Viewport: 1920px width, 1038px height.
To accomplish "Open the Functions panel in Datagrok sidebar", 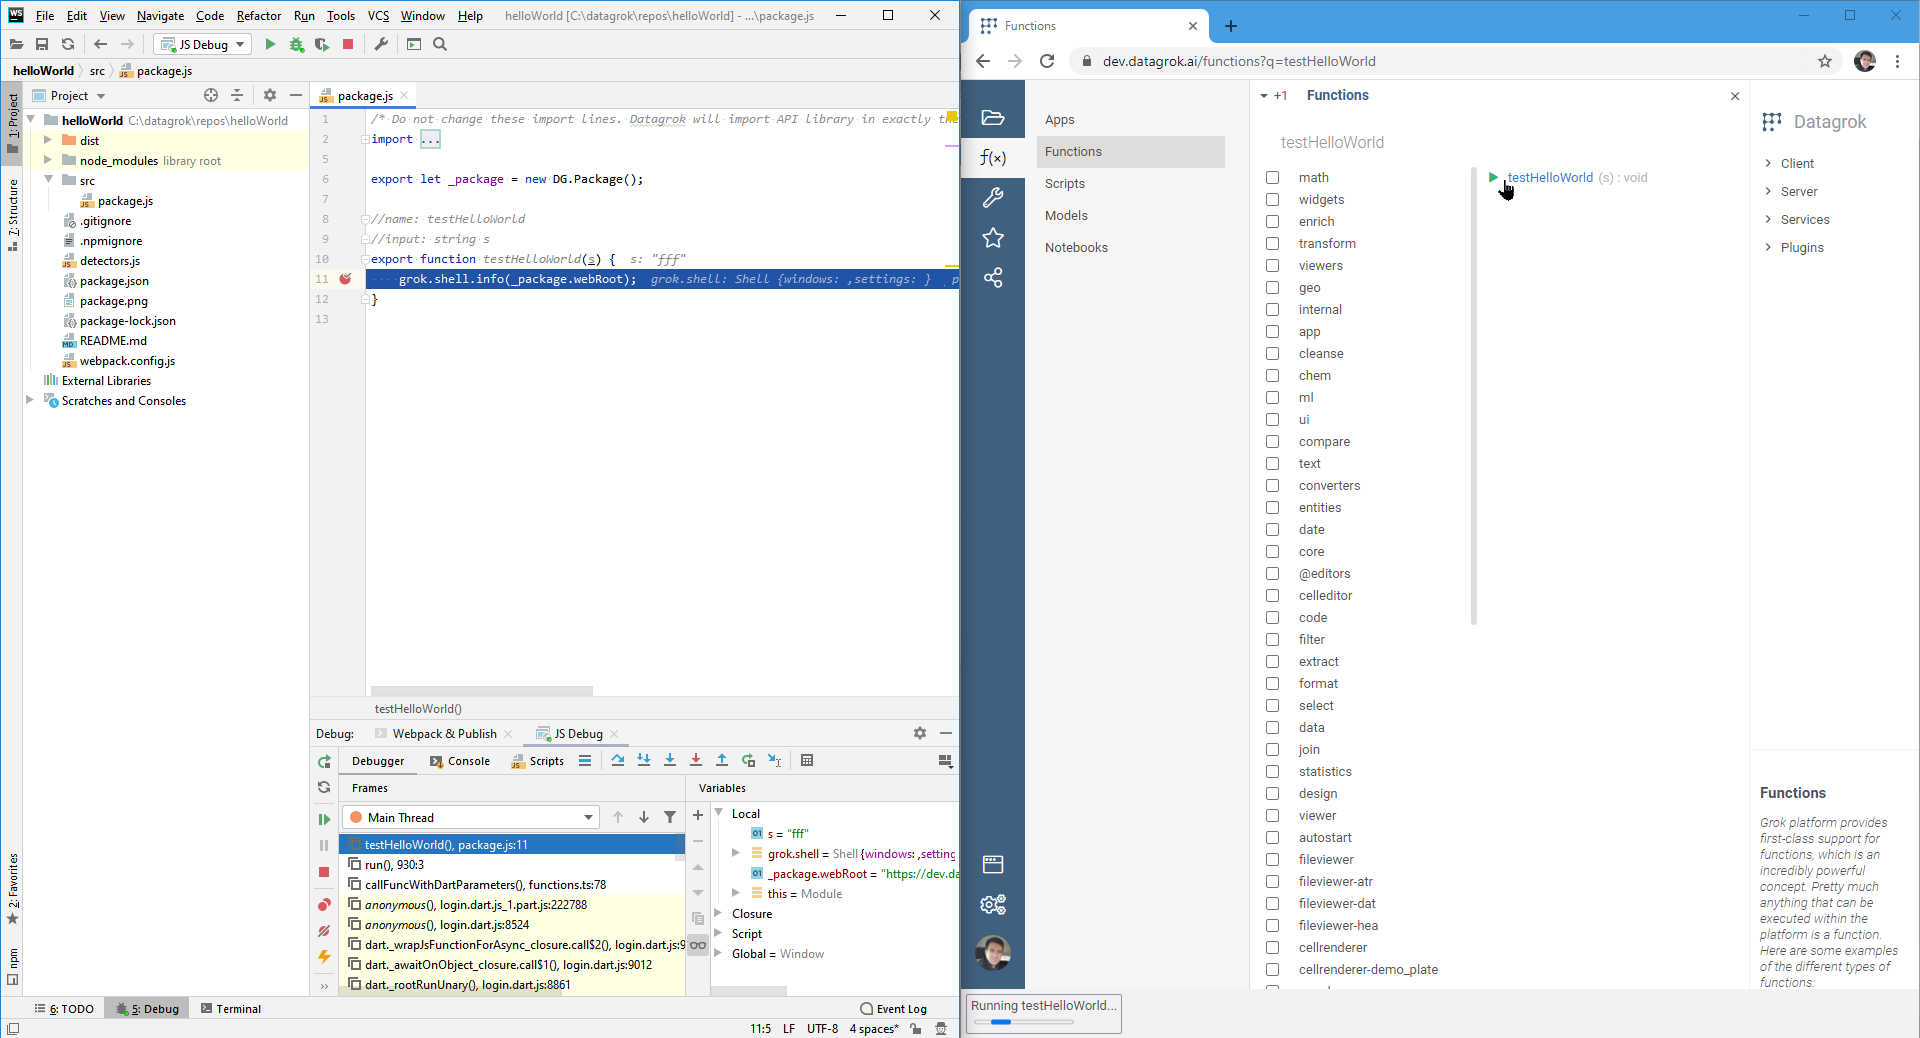I will (994, 157).
